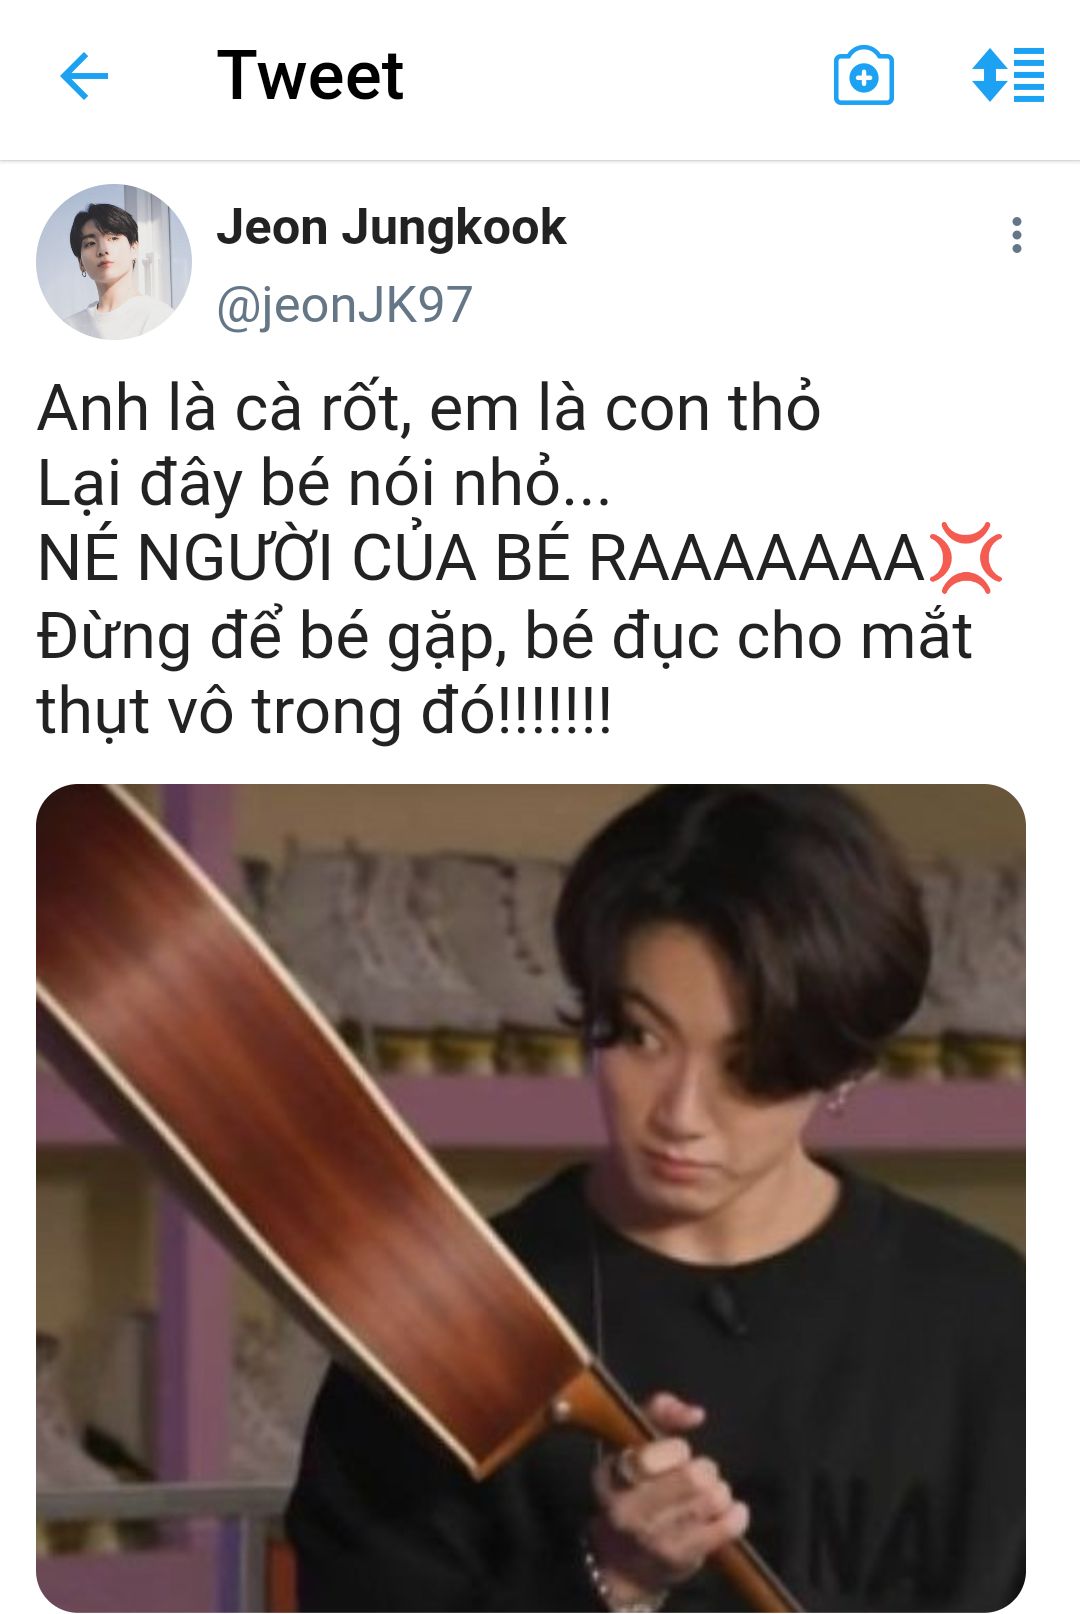Viewport: 1080px width, 1614px height.
Task: Tap the line 'Lại đây bé nói nhỏ...'
Action: coord(323,484)
